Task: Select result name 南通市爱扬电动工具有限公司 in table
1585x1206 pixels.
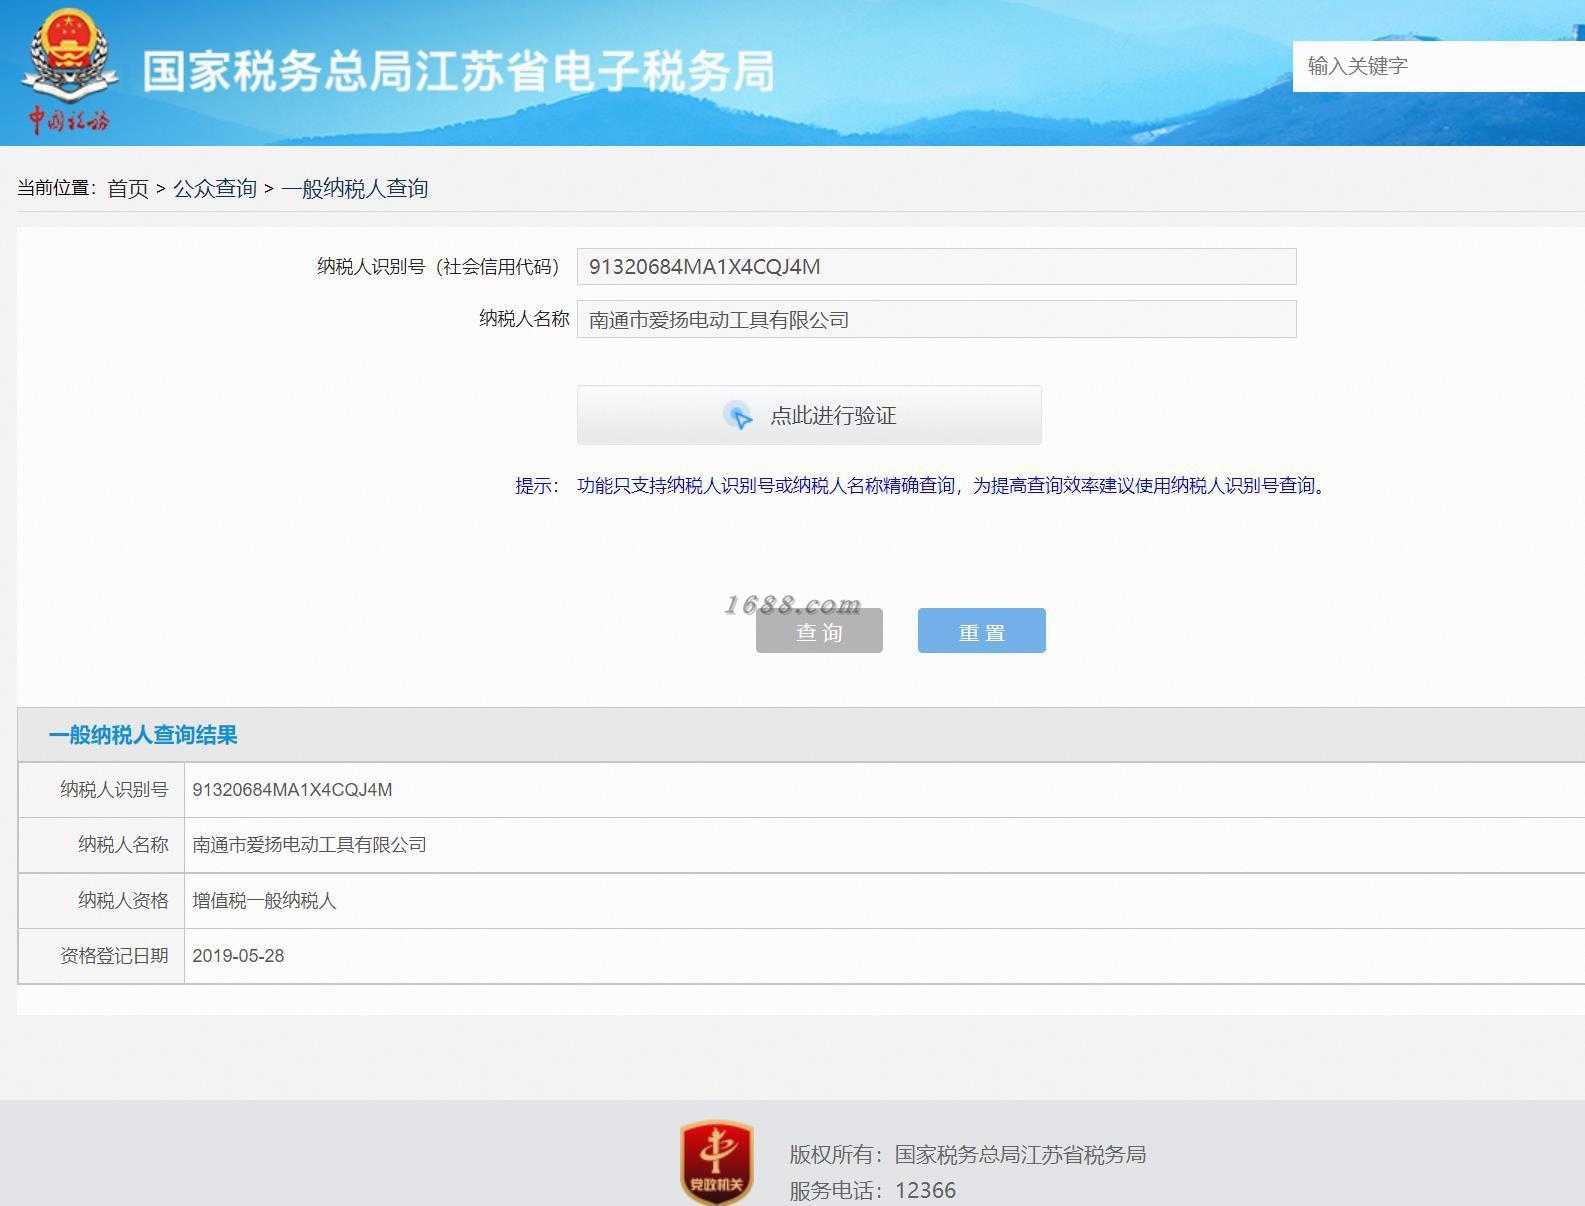Action: pos(309,845)
